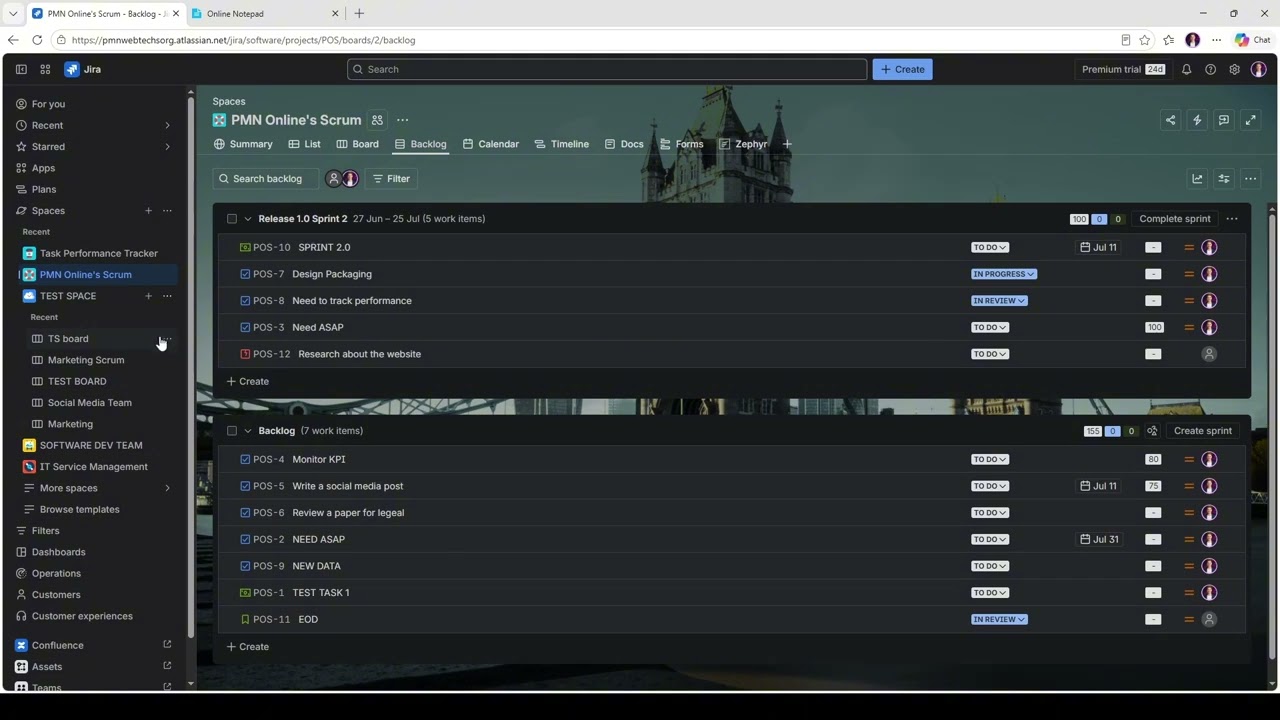This screenshot has width=1280, height=720.
Task: Open the team icon beside the project title
Action: (x=377, y=120)
